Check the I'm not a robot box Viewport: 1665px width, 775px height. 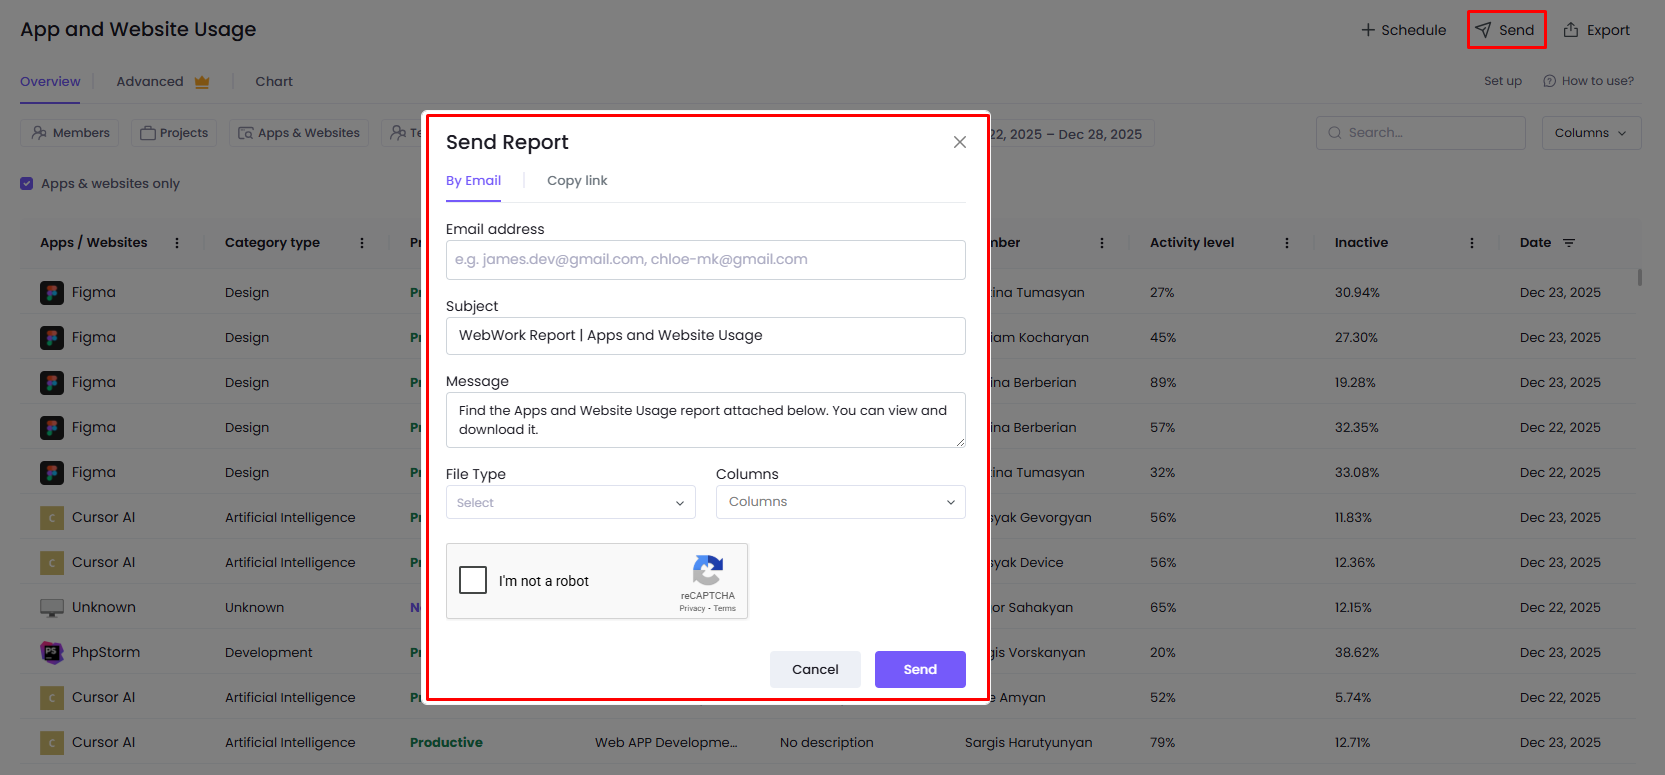click(x=473, y=580)
